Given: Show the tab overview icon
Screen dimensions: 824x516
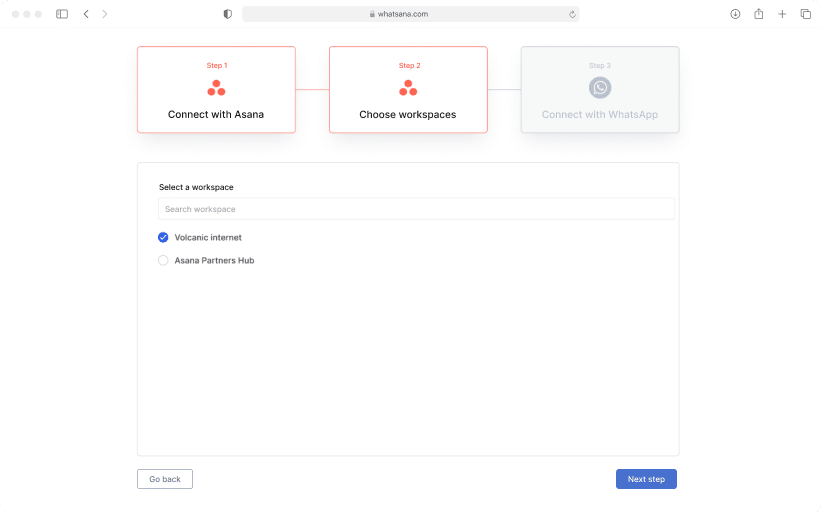Looking at the screenshot, I should pos(805,14).
